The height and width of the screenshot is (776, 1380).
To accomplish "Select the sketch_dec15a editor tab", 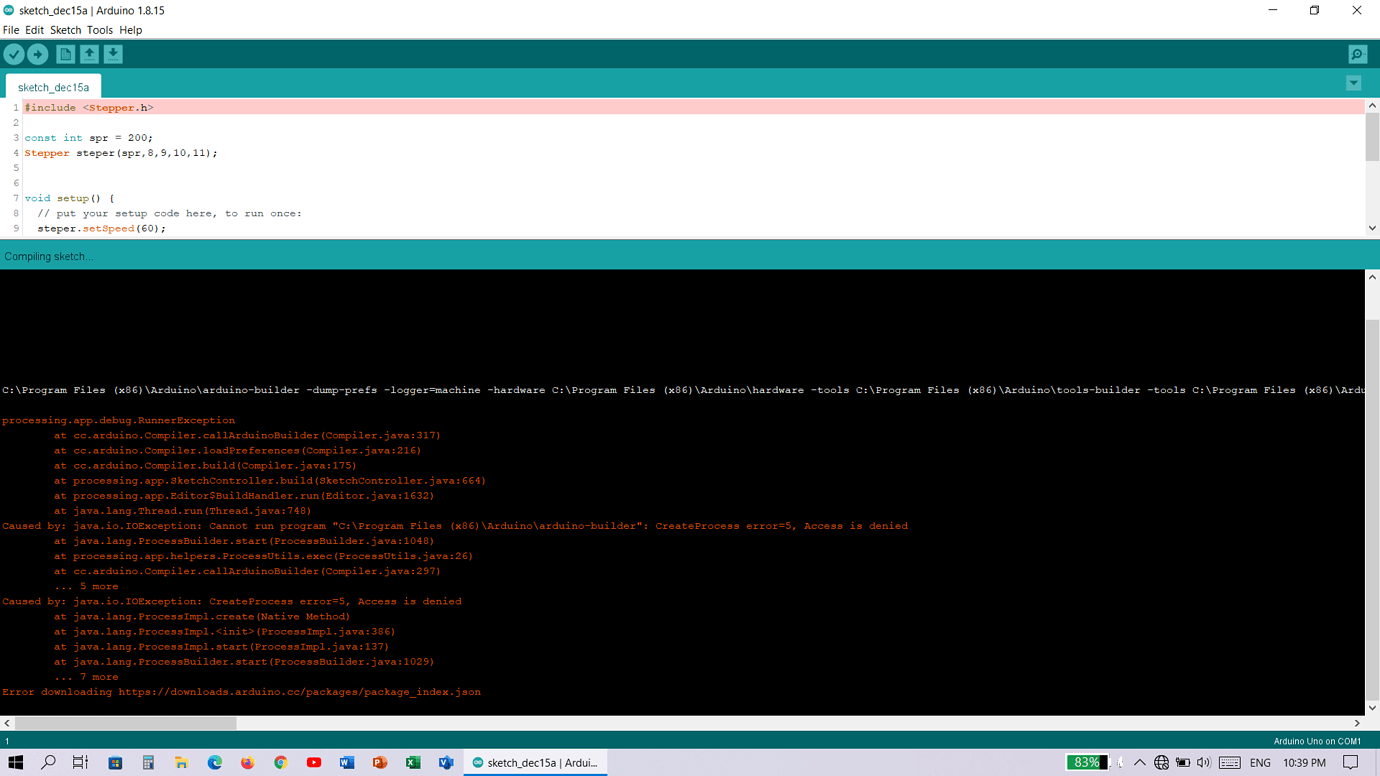I will coord(53,87).
